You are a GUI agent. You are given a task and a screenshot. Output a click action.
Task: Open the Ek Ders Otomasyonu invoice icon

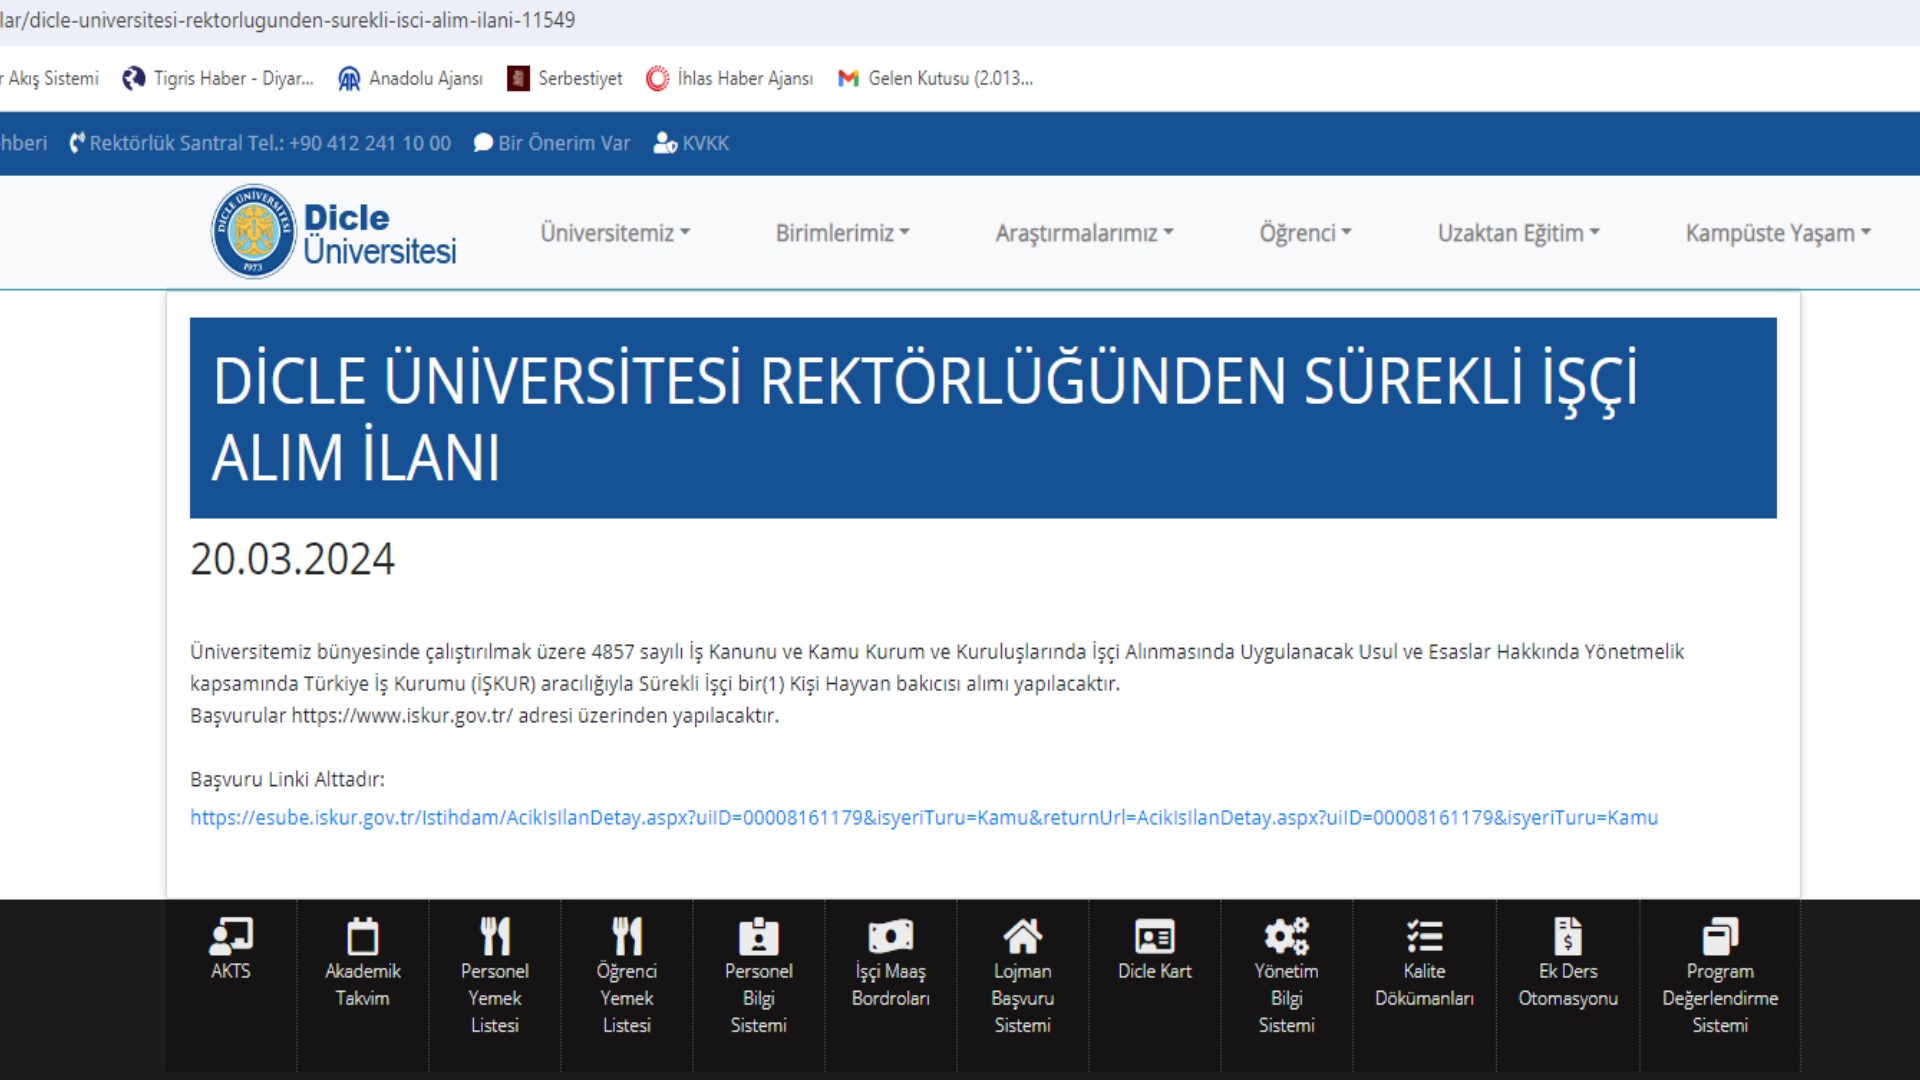pyautogui.click(x=1567, y=937)
